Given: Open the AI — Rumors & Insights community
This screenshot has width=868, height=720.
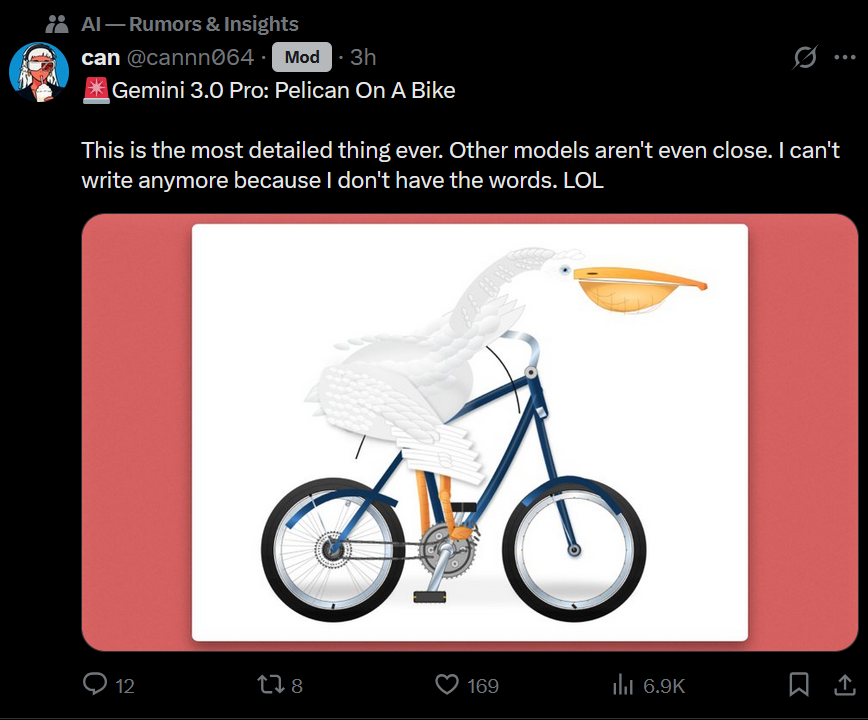Looking at the screenshot, I should pyautogui.click(x=190, y=24).
